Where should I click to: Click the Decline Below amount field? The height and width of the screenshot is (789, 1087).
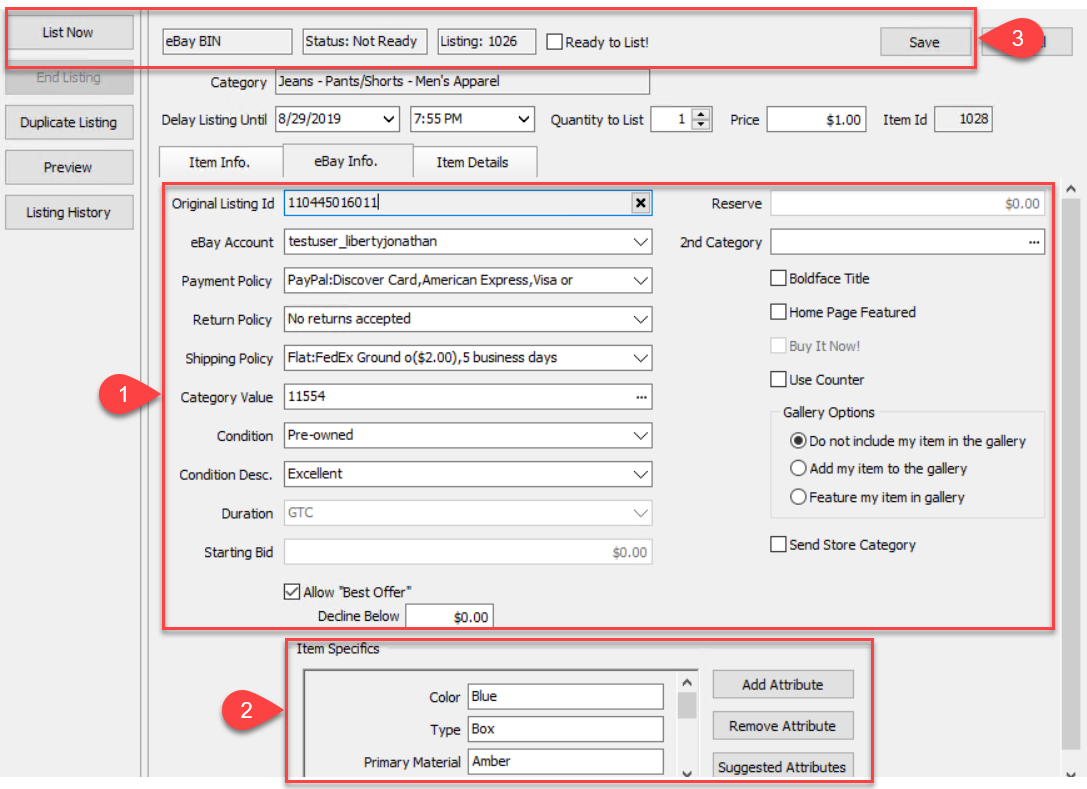(449, 616)
